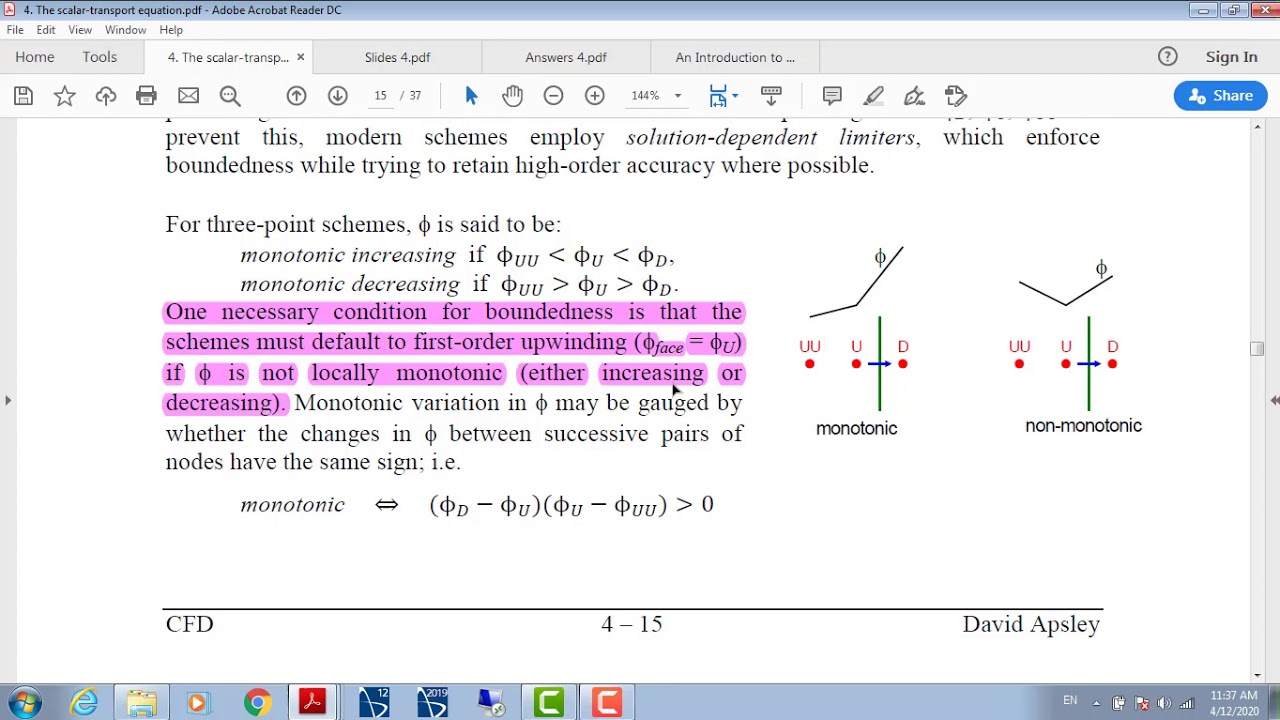Image resolution: width=1280 pixels, height=720 pixels.
Task: Click the 'monotonic' diagram label
Action: [x=857, y=428]
